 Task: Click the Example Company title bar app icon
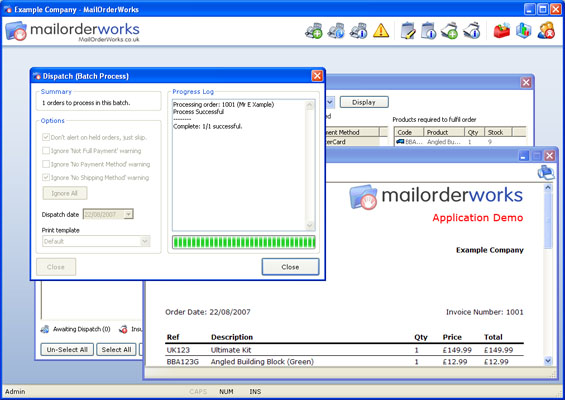point(8,9)
